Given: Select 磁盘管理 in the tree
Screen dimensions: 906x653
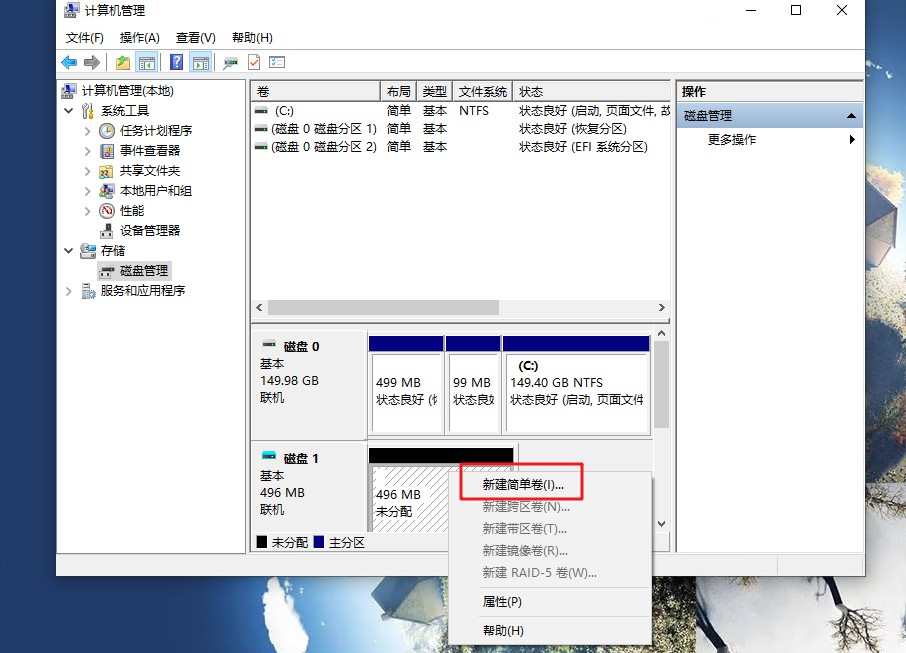Looking at the screenshot, I should point(144,270).
